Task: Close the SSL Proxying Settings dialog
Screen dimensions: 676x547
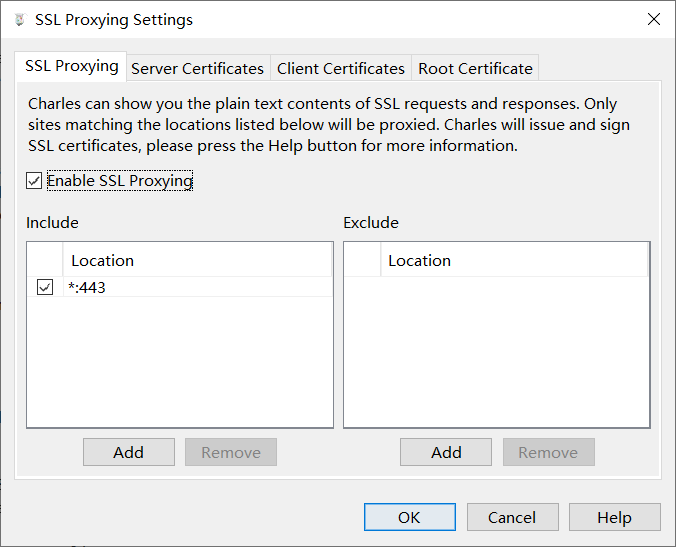Action: click(x=654, y=19)
